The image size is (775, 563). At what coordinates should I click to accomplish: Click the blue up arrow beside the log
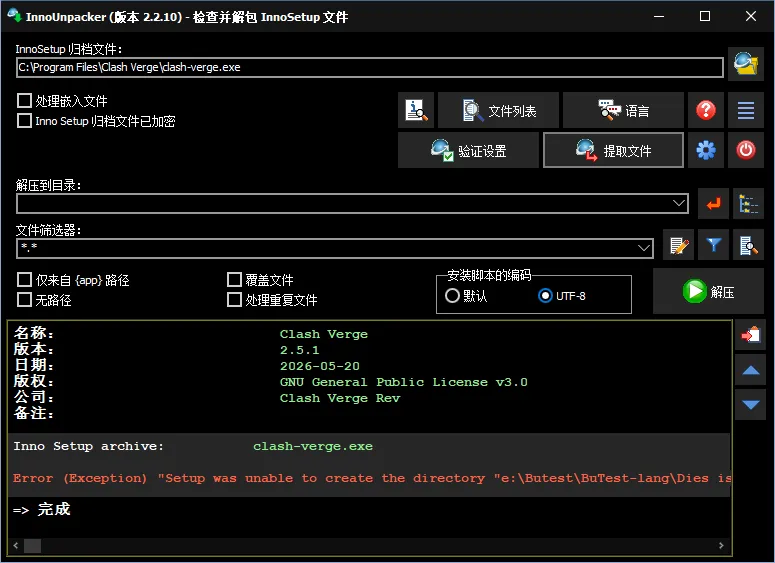[x=751, y=370]
